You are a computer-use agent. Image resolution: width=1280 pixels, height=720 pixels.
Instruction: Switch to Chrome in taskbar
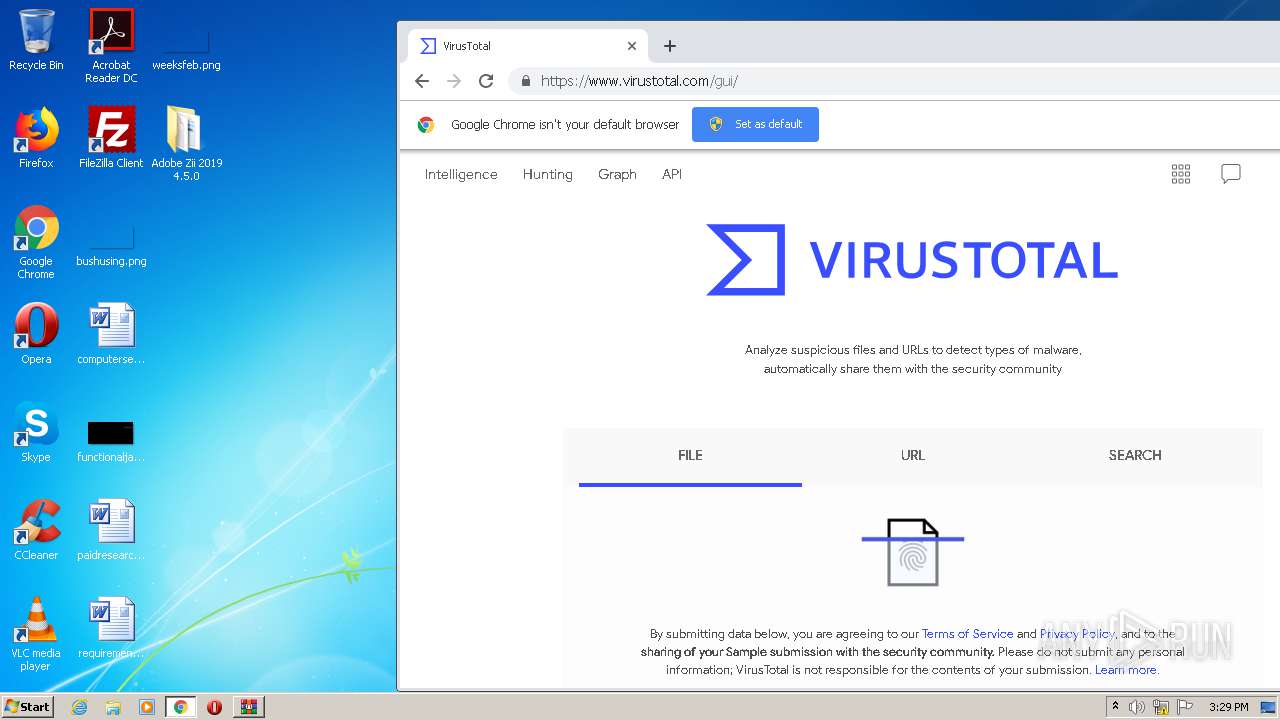(x=180, y=707)
